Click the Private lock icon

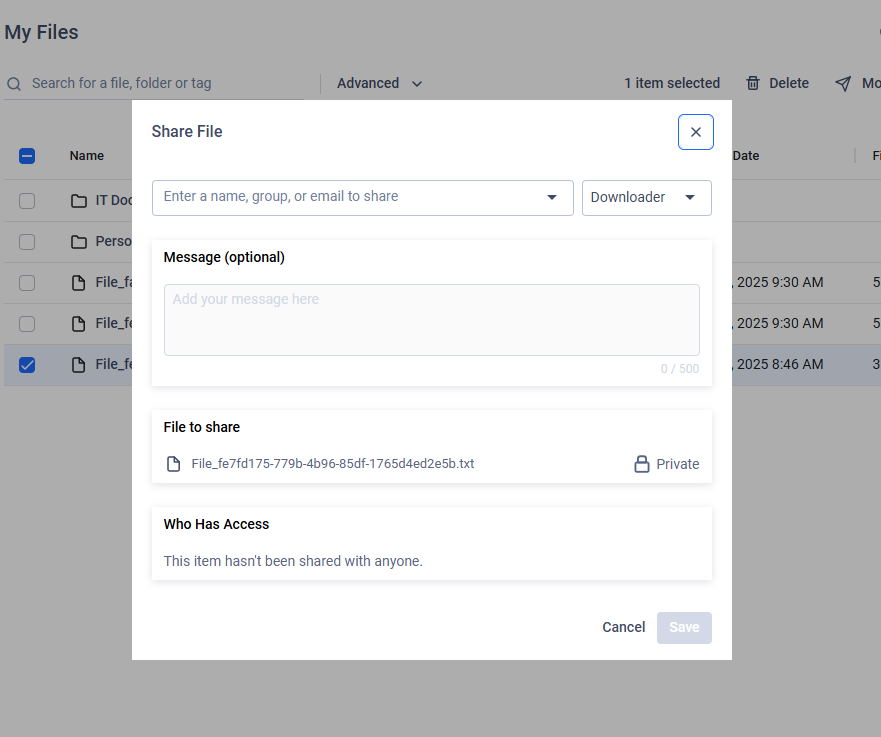642,464
